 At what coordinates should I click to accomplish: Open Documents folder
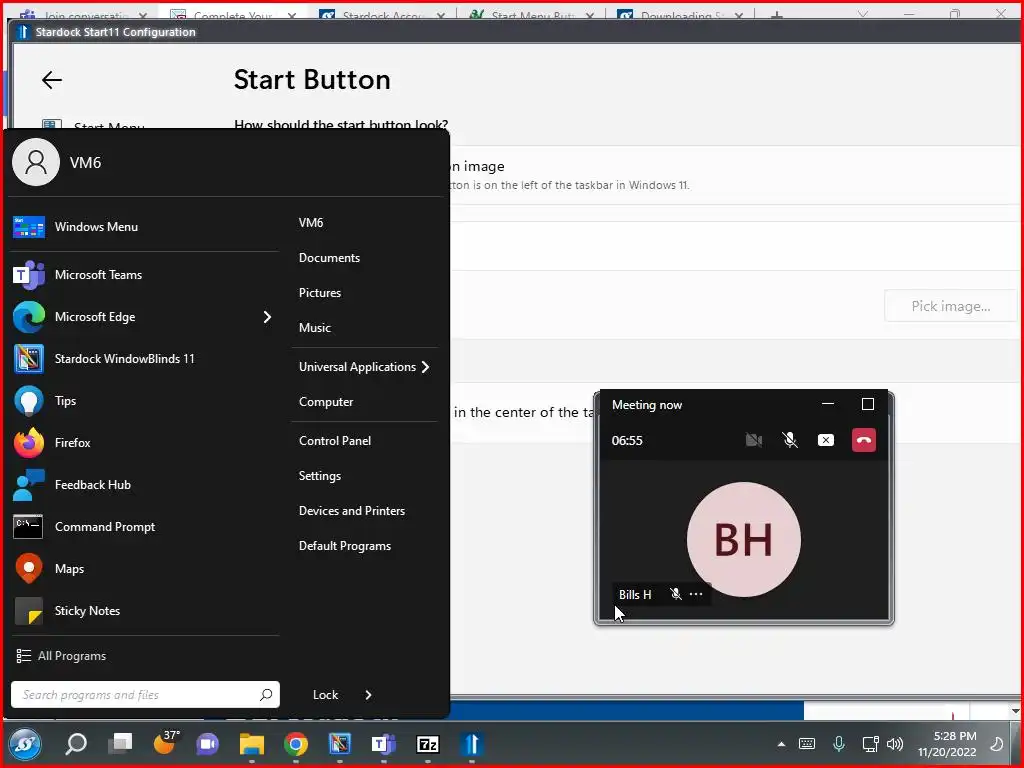pos(329,258)
